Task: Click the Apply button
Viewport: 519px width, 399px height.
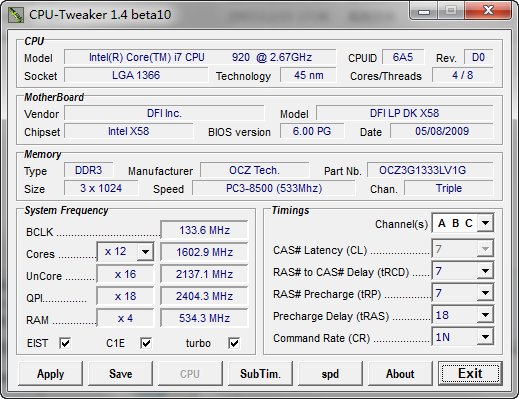Action: pos(50,374)
